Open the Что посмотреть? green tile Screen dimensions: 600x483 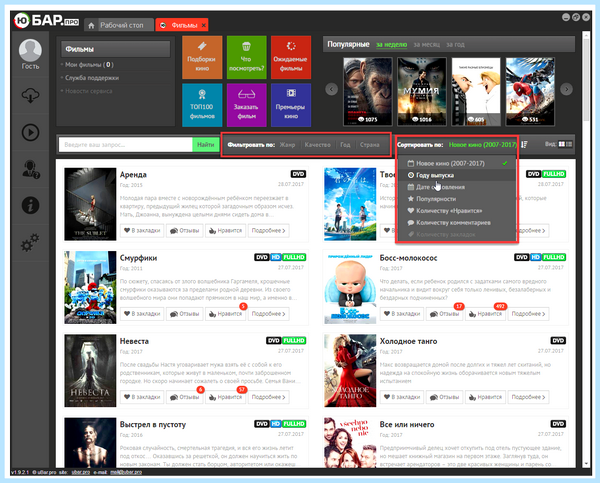pyautogui.click(x=246, y=57)
